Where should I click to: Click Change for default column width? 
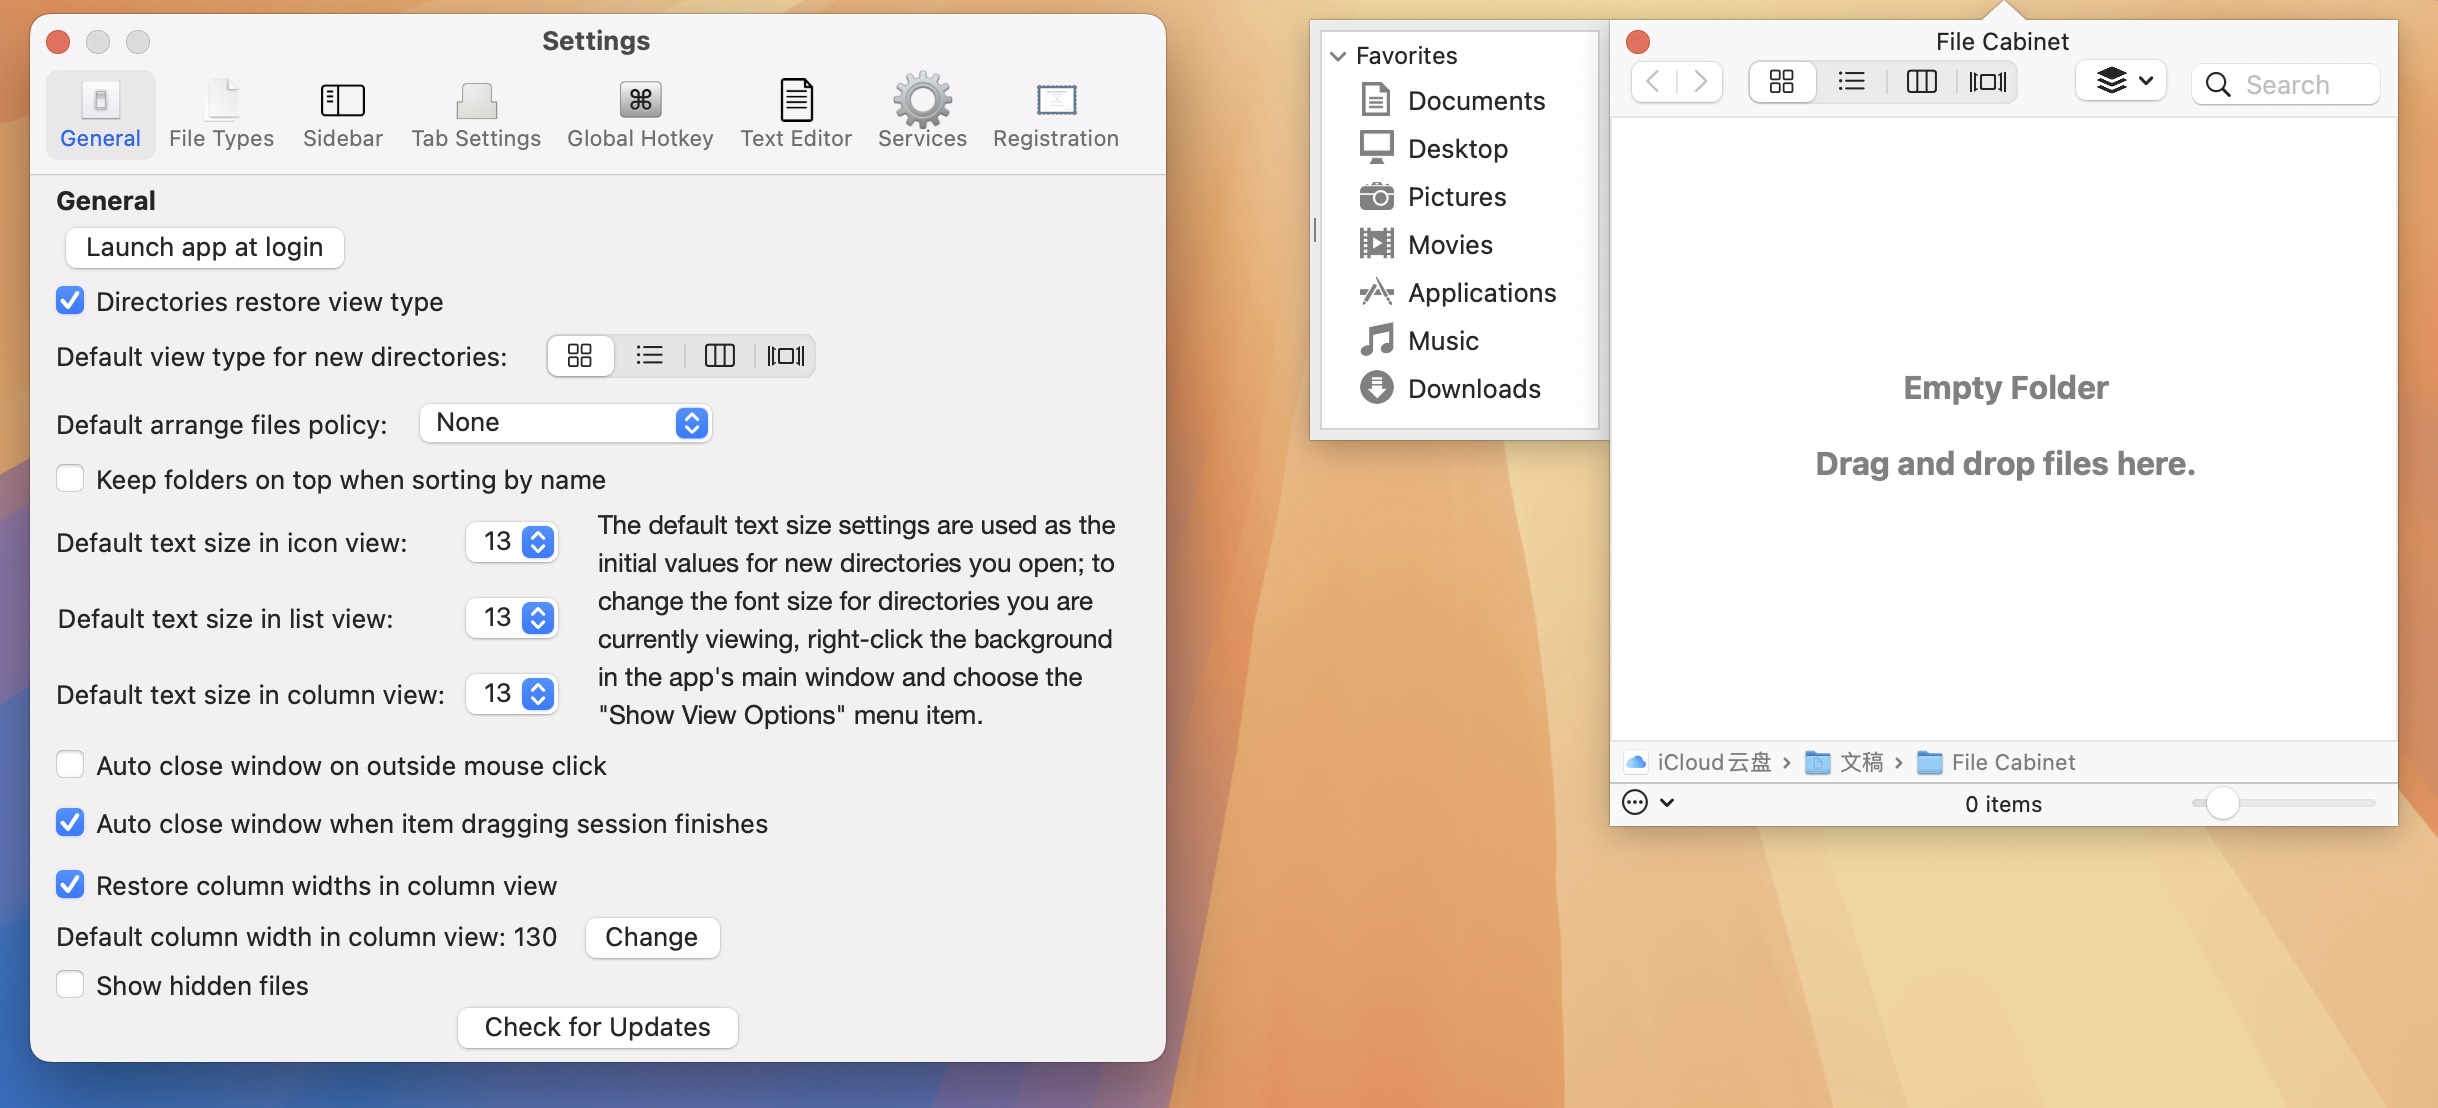coord(651,937)
